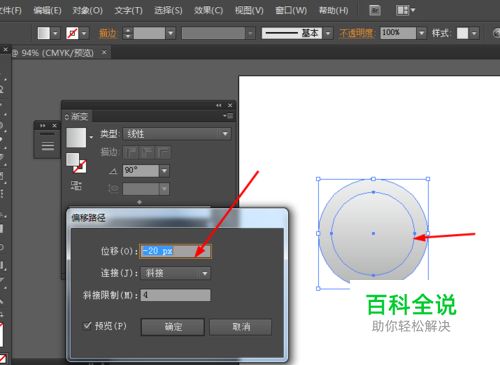The image size is (500, 365).
Task: Click the fill/stroke swatch in gradient panel
Action: pyautogui.click(x=76, y=163)
